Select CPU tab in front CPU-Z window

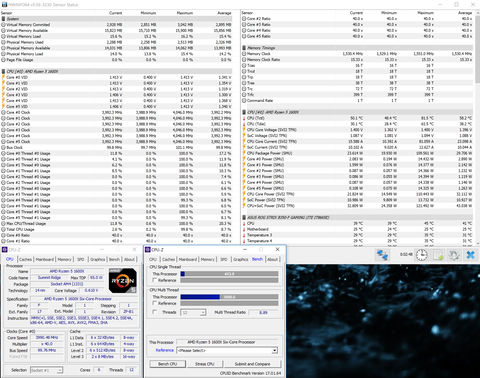[153, 259]
